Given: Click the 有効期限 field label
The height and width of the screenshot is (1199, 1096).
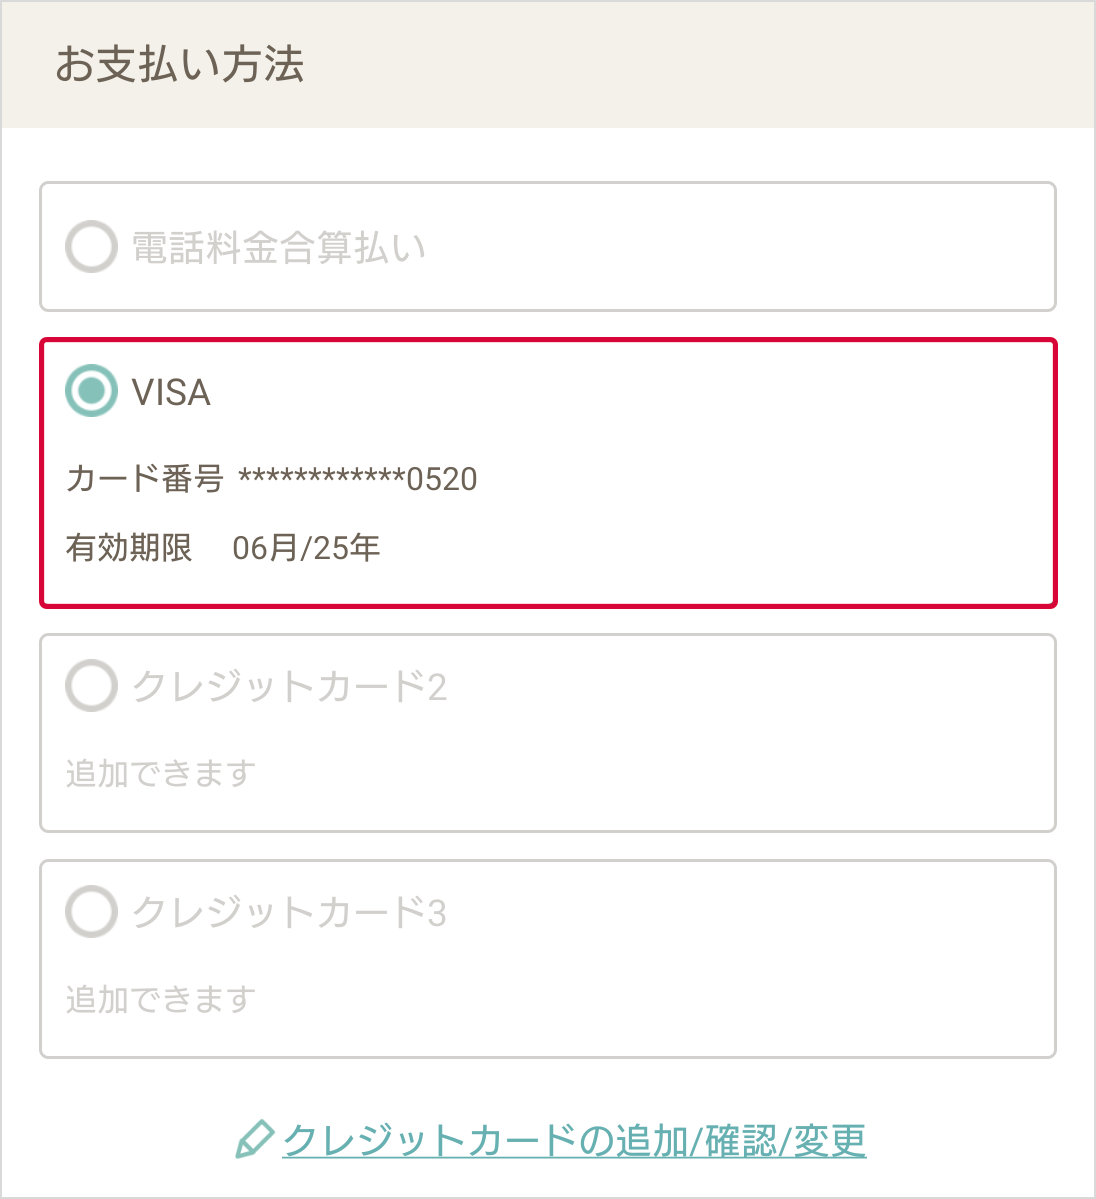Looking at the screenshot, I should pos(129,548).
